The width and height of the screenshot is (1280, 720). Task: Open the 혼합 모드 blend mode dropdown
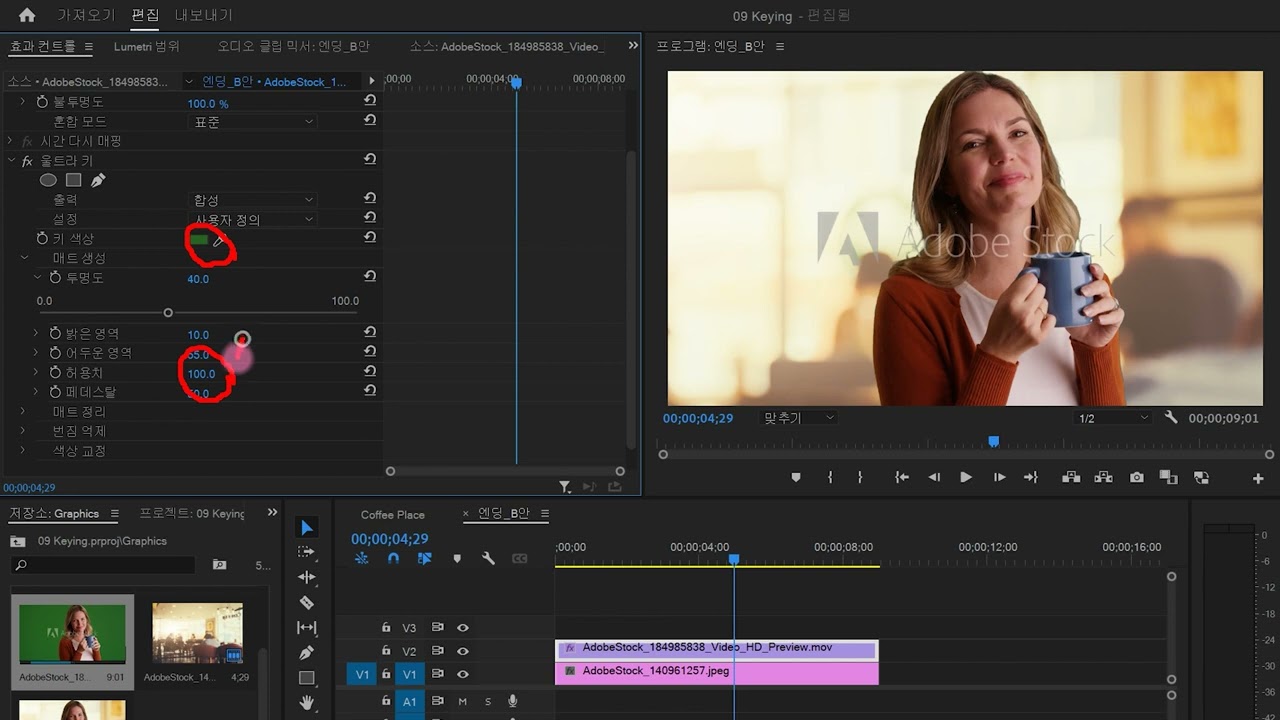tap(252, 122)
